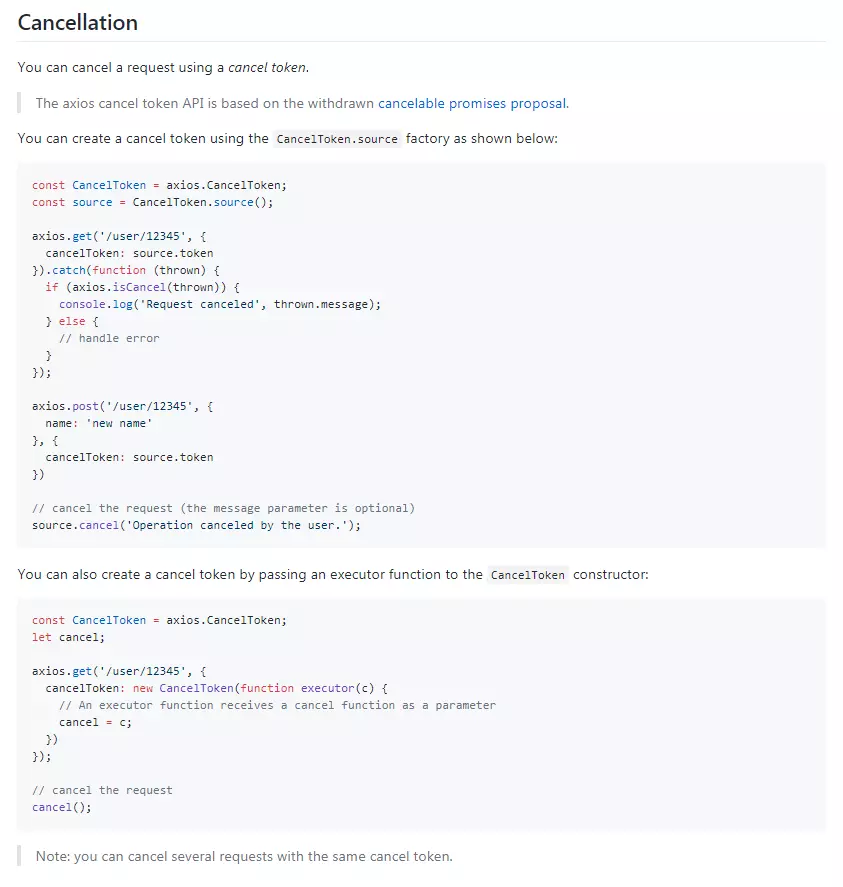The image size is (843, 887).
Task: Click the new CancelToken(function executor(c) line
Action: (215, 688)
